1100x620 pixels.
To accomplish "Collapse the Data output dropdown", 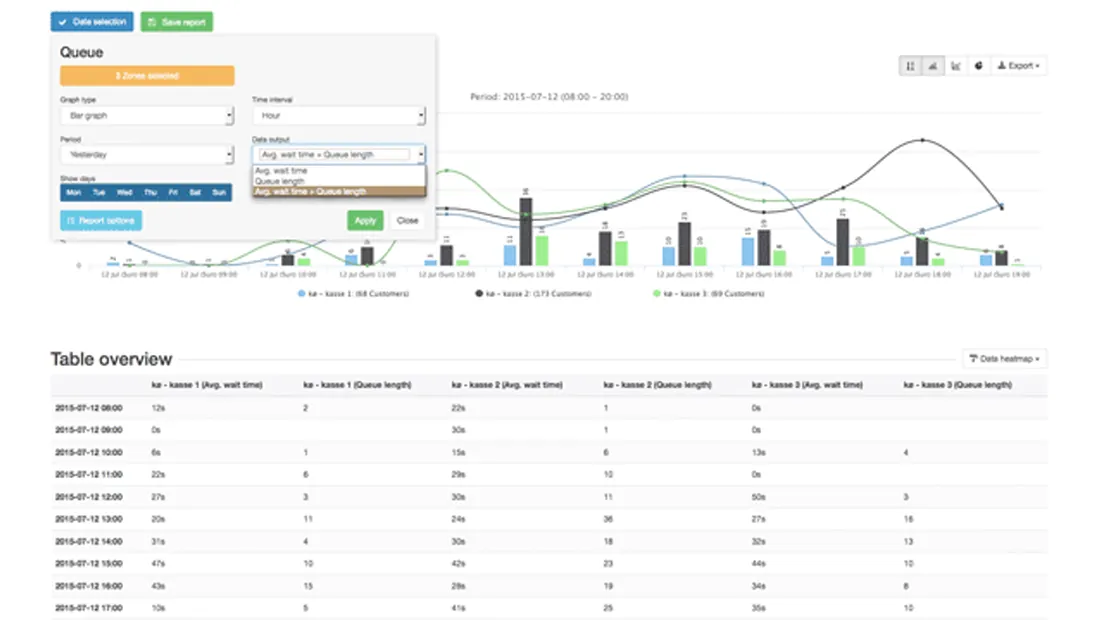I will [339, 154].
